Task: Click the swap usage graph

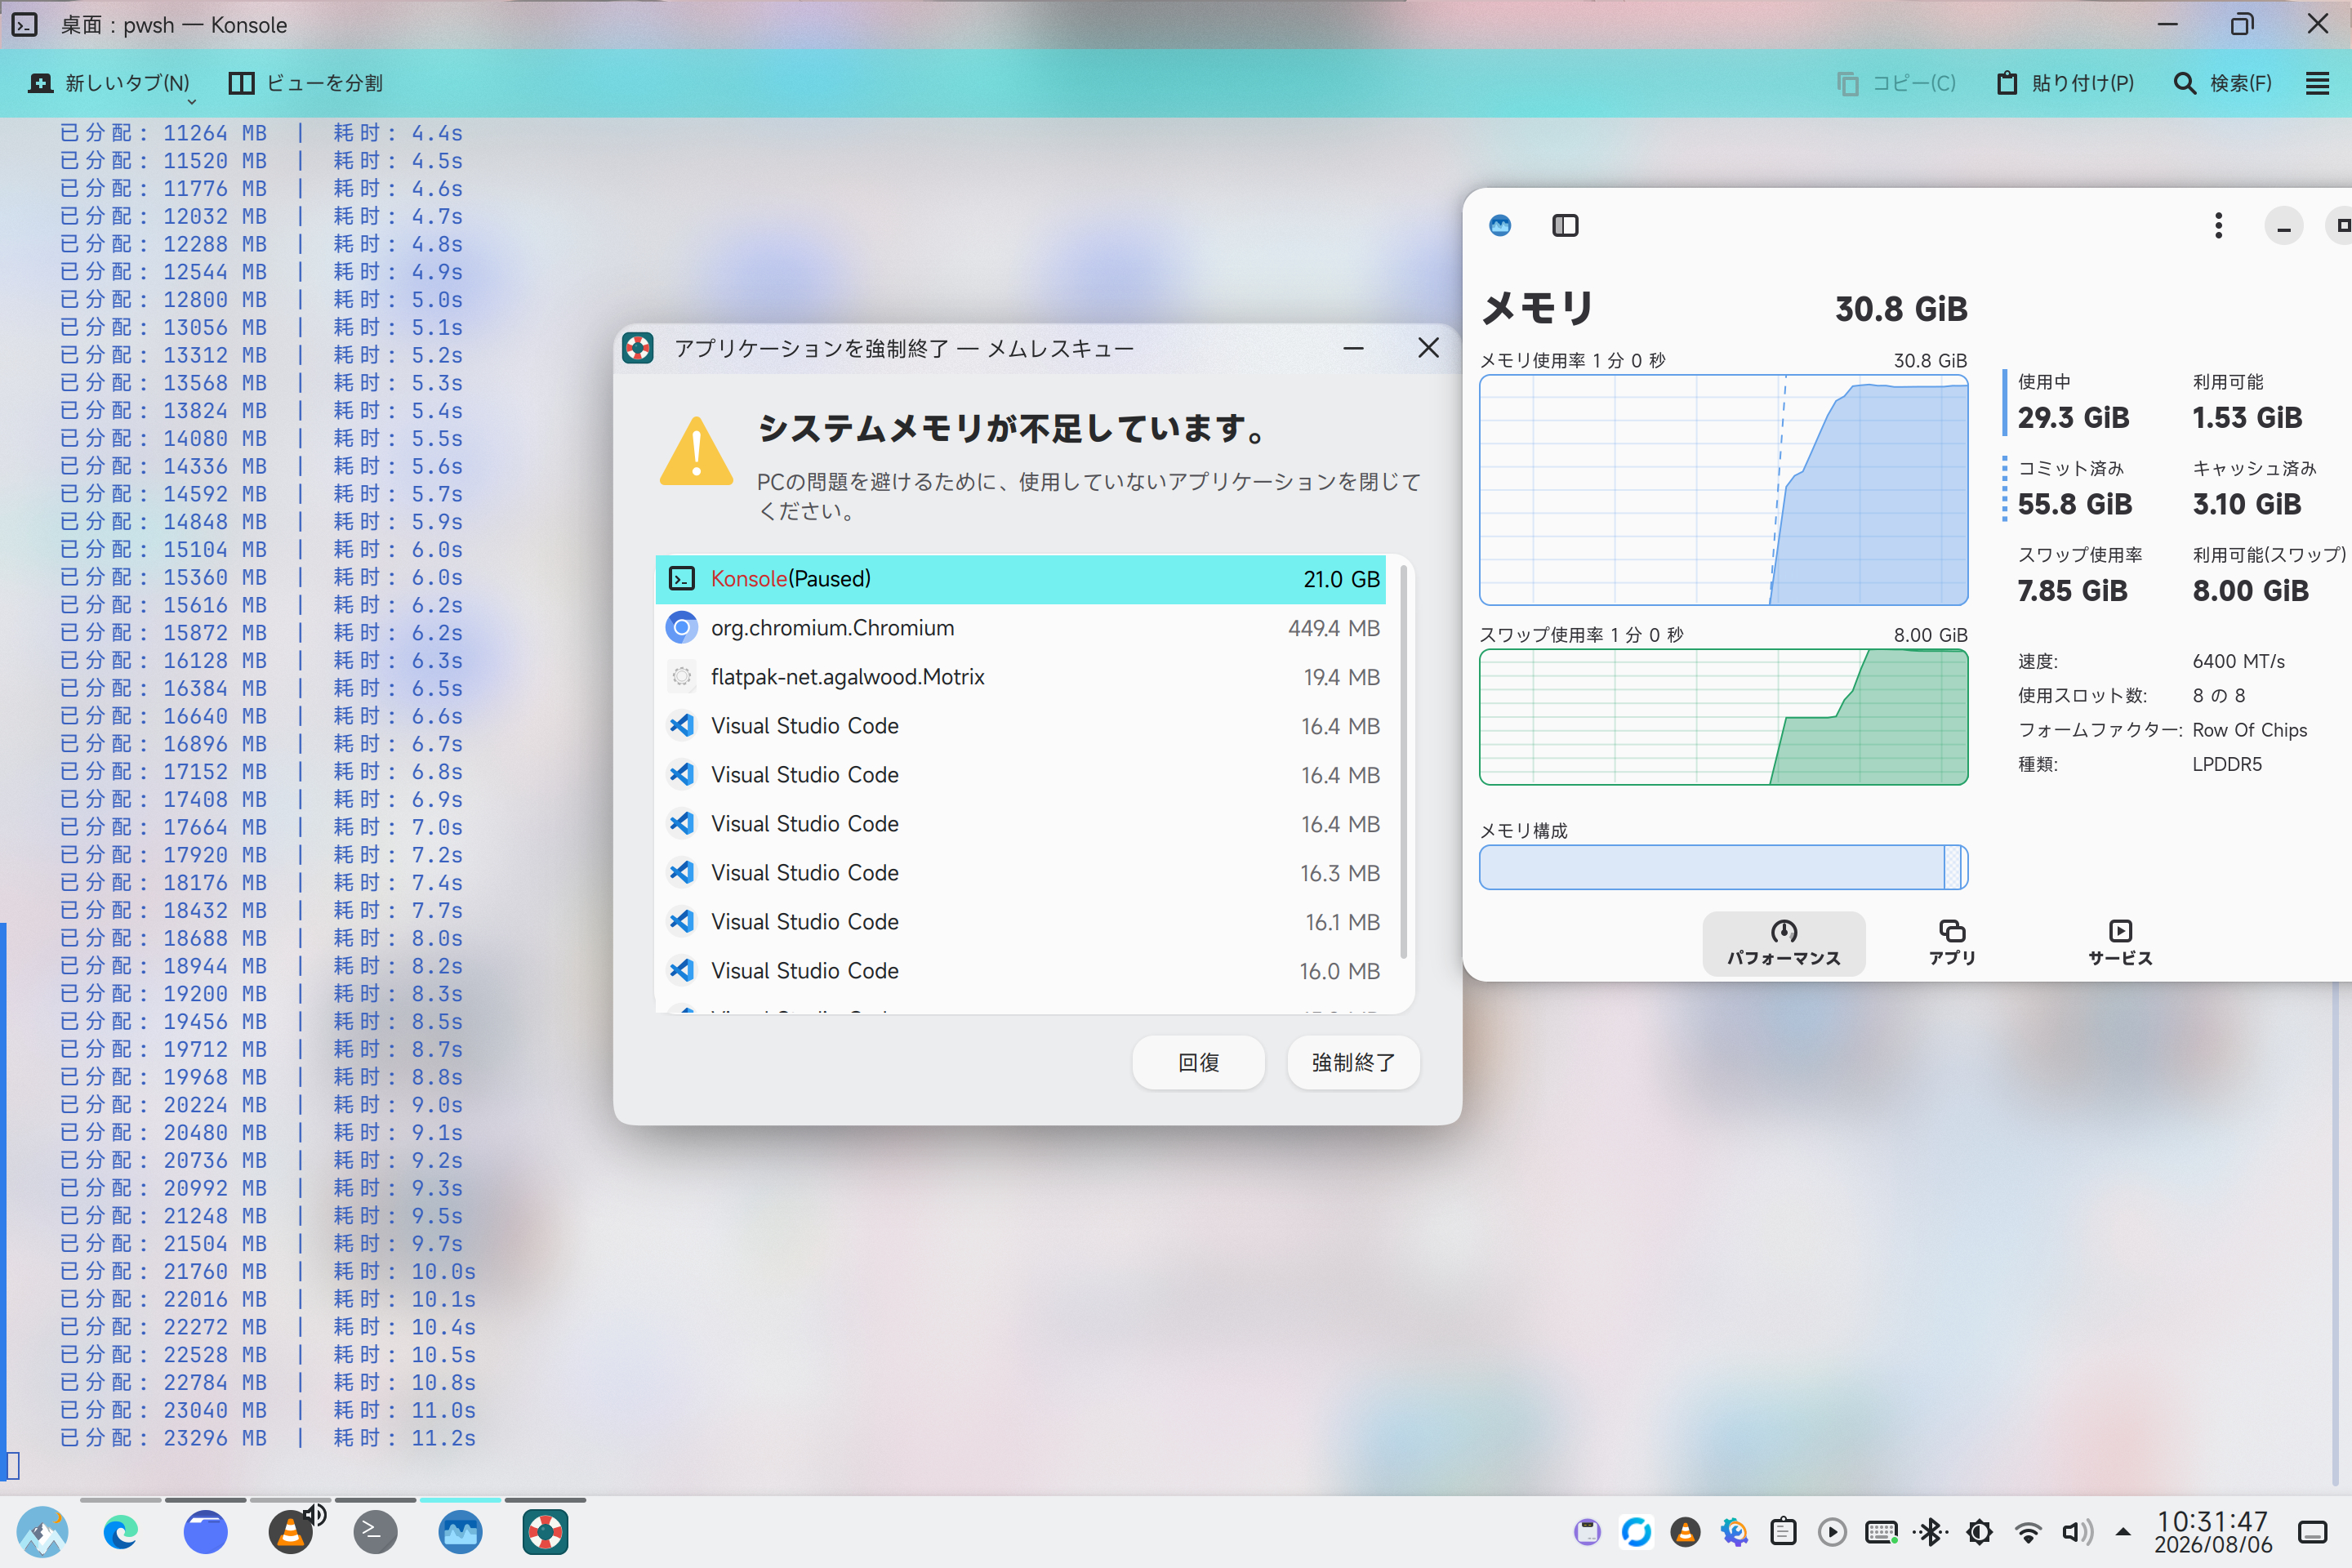Action: (1724, 717)
